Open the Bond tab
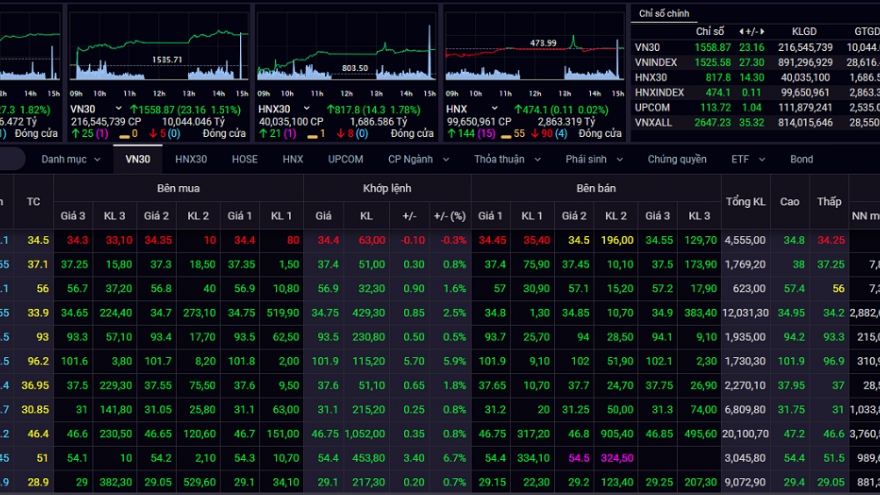Image resolution: width=880 pixels, height=495 pixels. point(801,159)
